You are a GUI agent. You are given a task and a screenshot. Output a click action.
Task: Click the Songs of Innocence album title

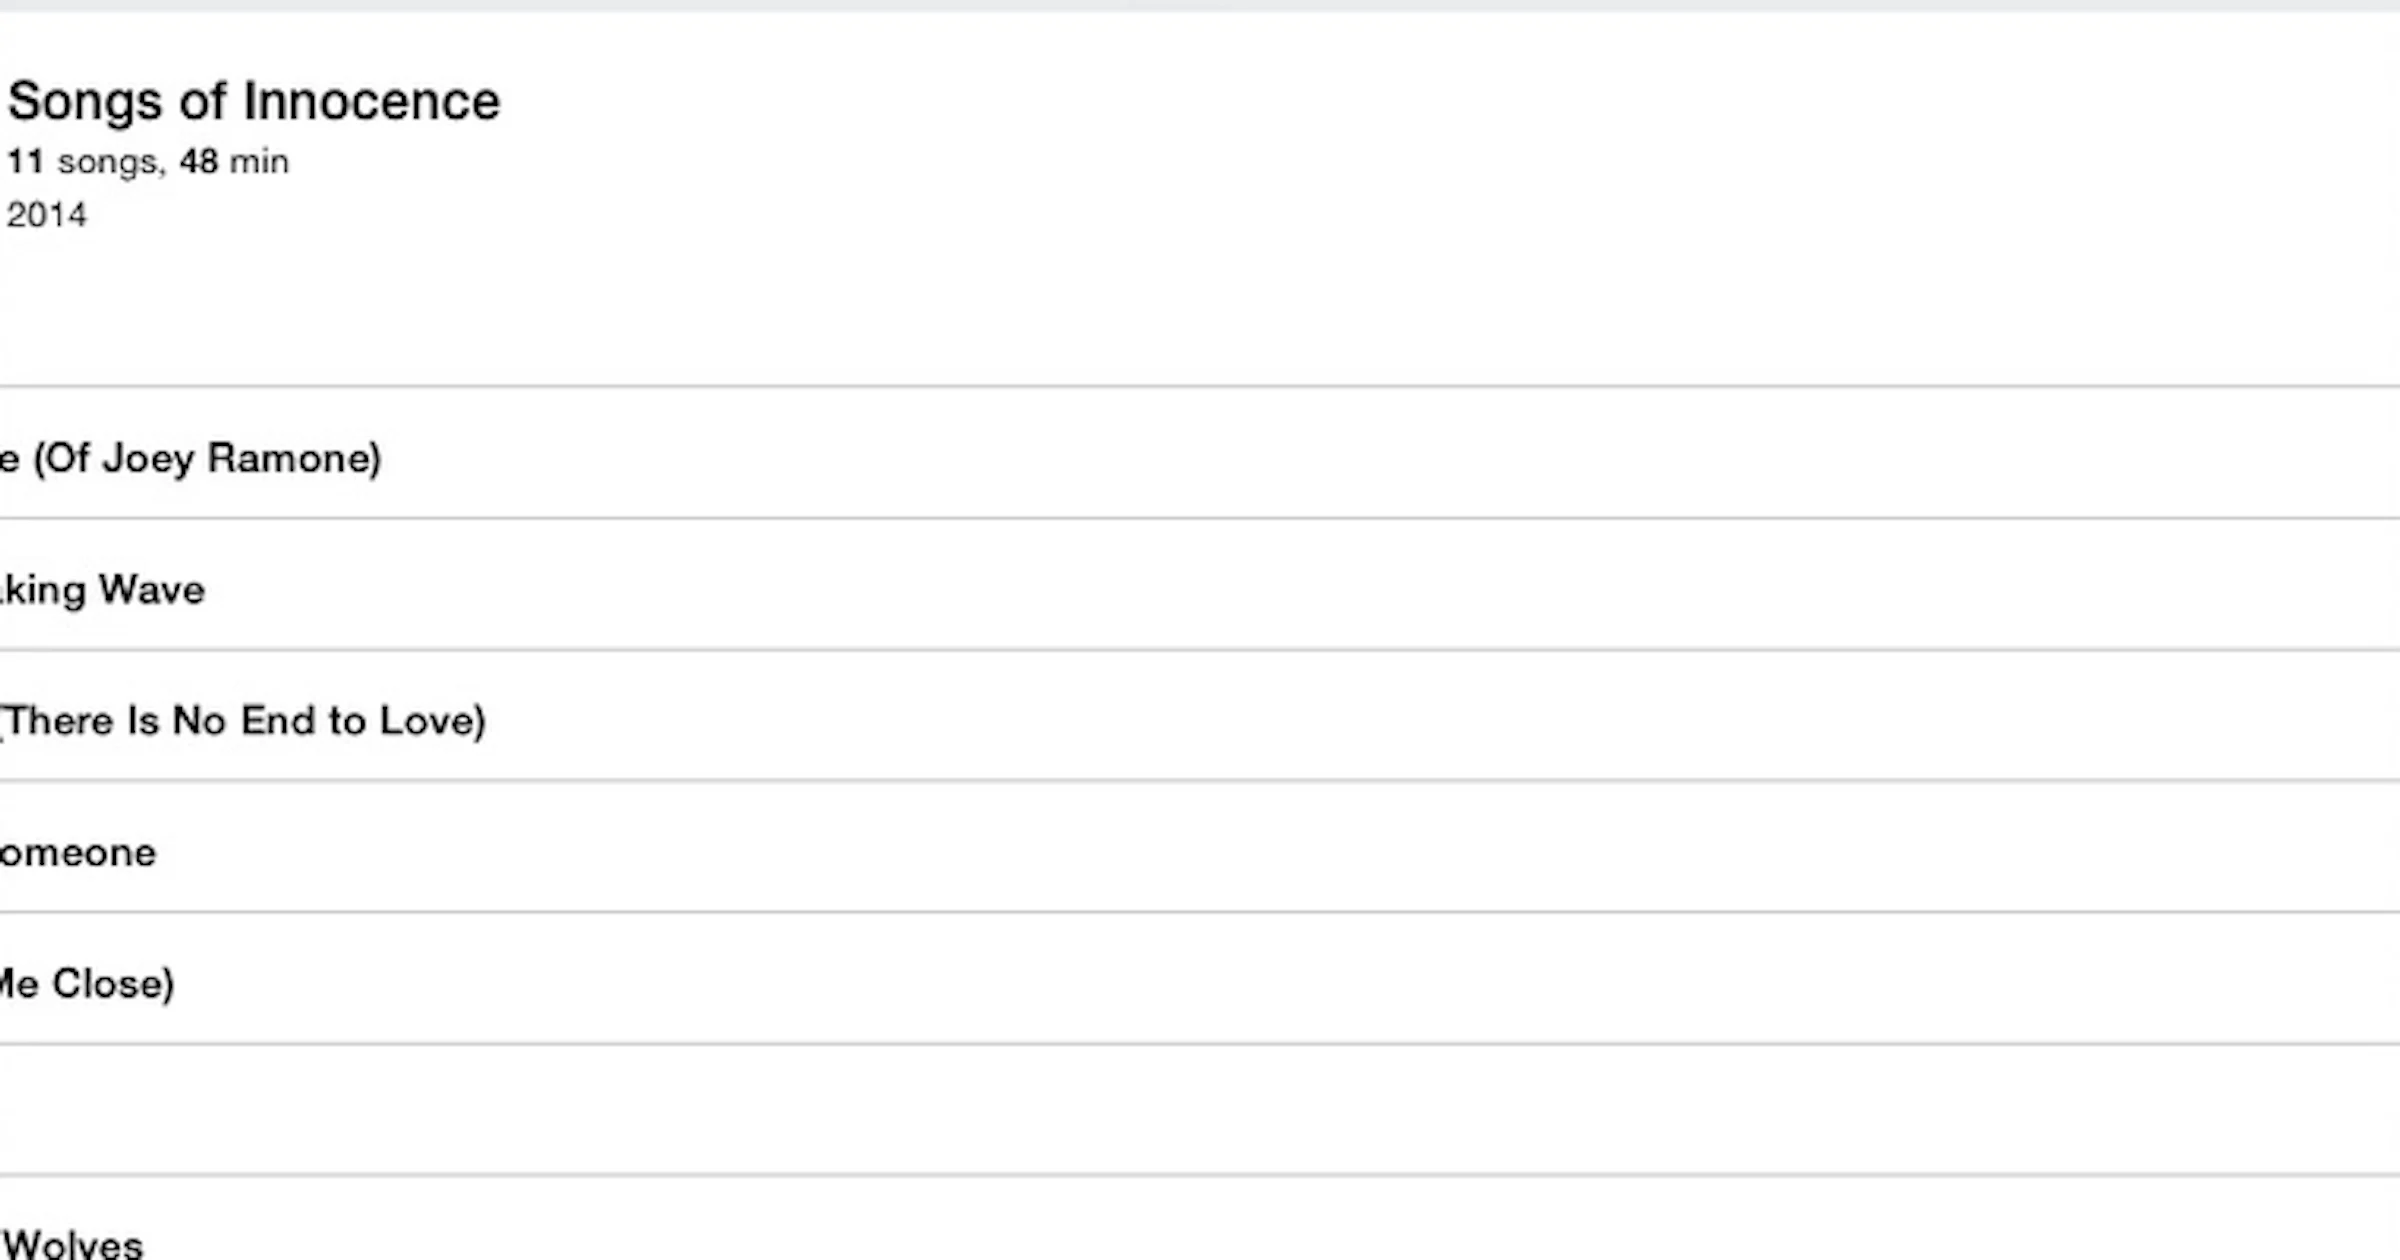click(254, 101)
